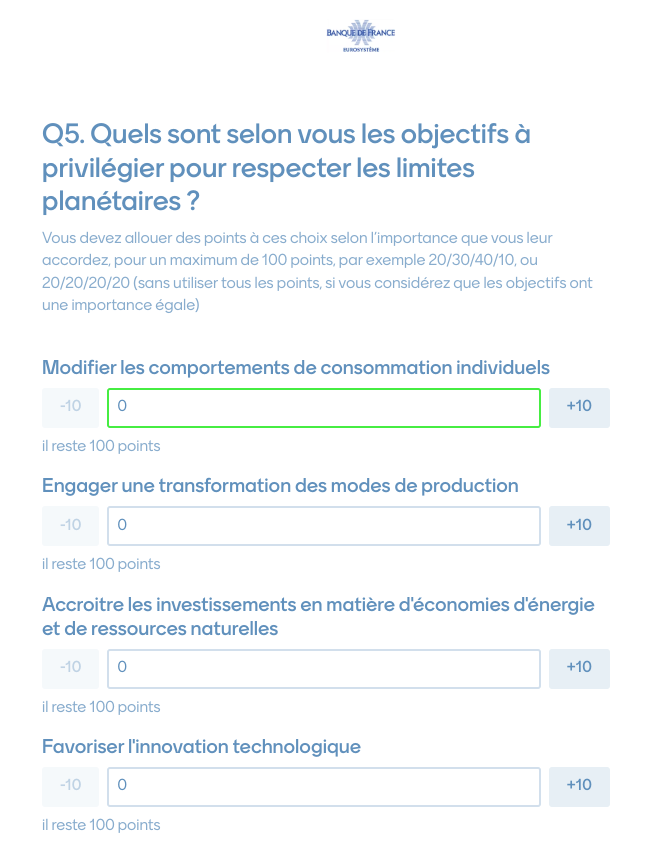This screenshot has width=647, height=842.
Task: Click the production modes points input
Action: pos(324,526)
